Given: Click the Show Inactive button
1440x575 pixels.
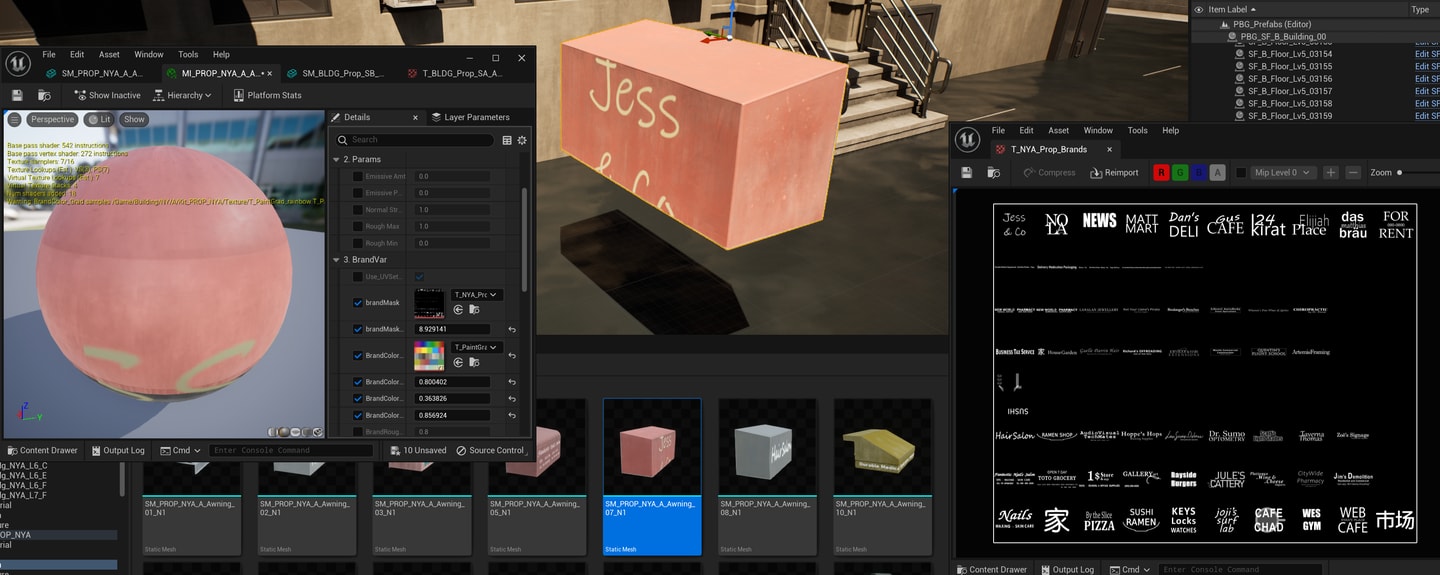Looking at the screenshot, I should (108, 95).
